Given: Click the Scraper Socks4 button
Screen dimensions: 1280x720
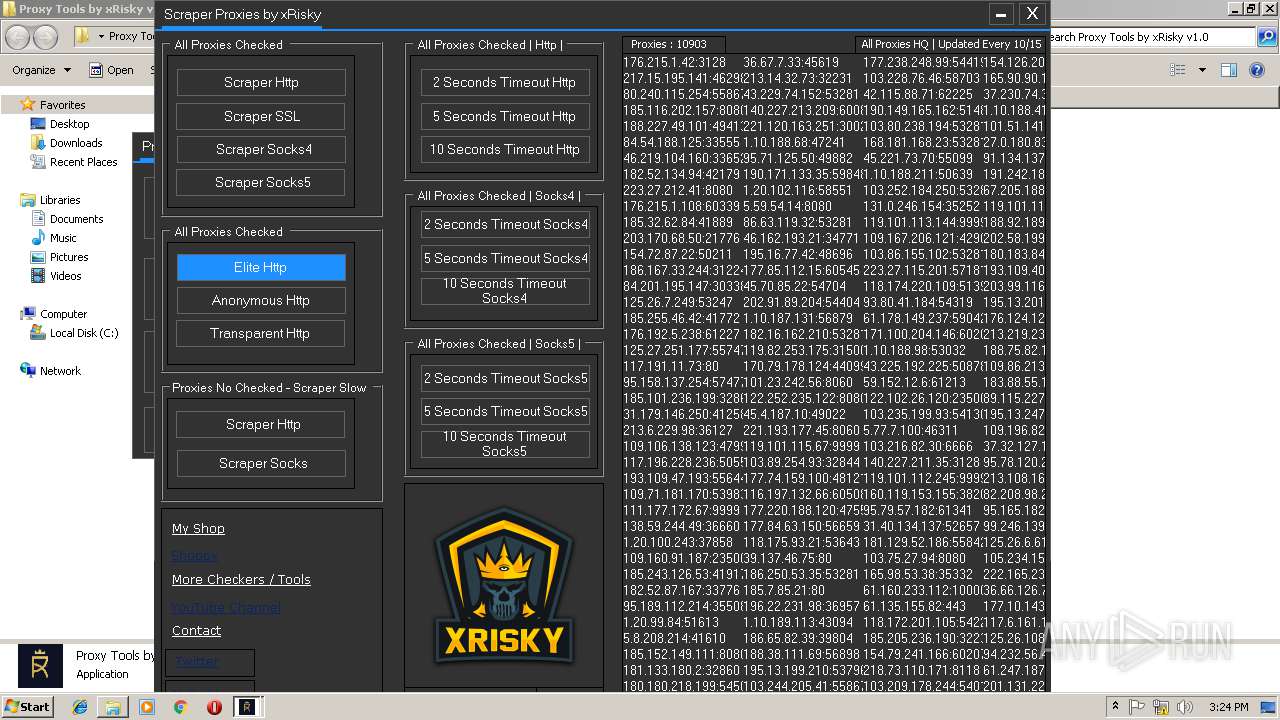Looking at the screenshot, I should (x=261, y=149).
